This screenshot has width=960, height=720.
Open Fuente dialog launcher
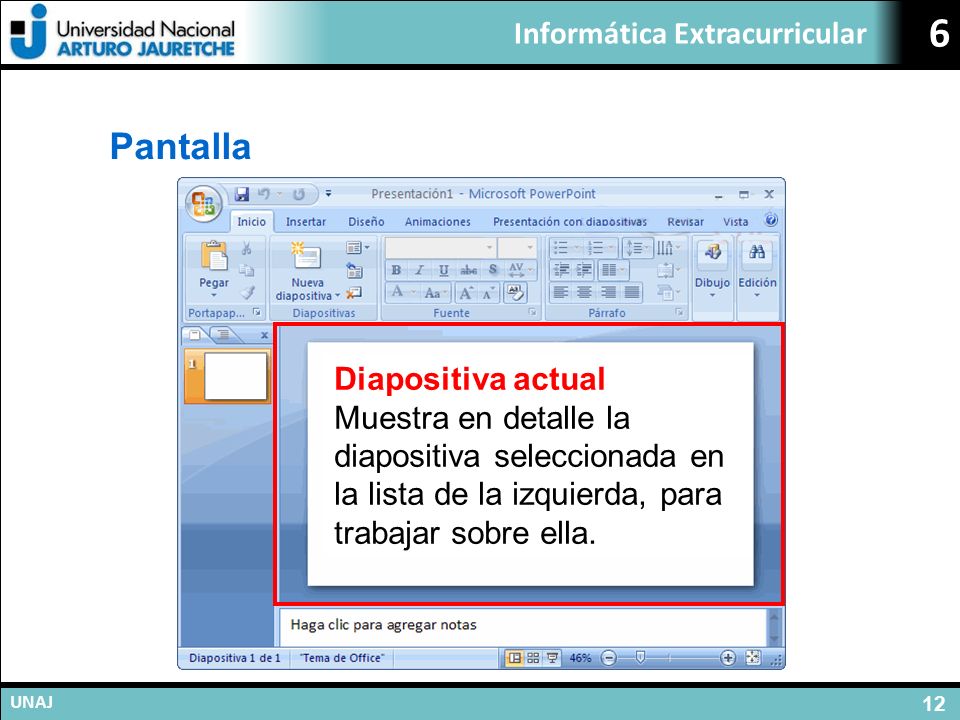(532, 312)
